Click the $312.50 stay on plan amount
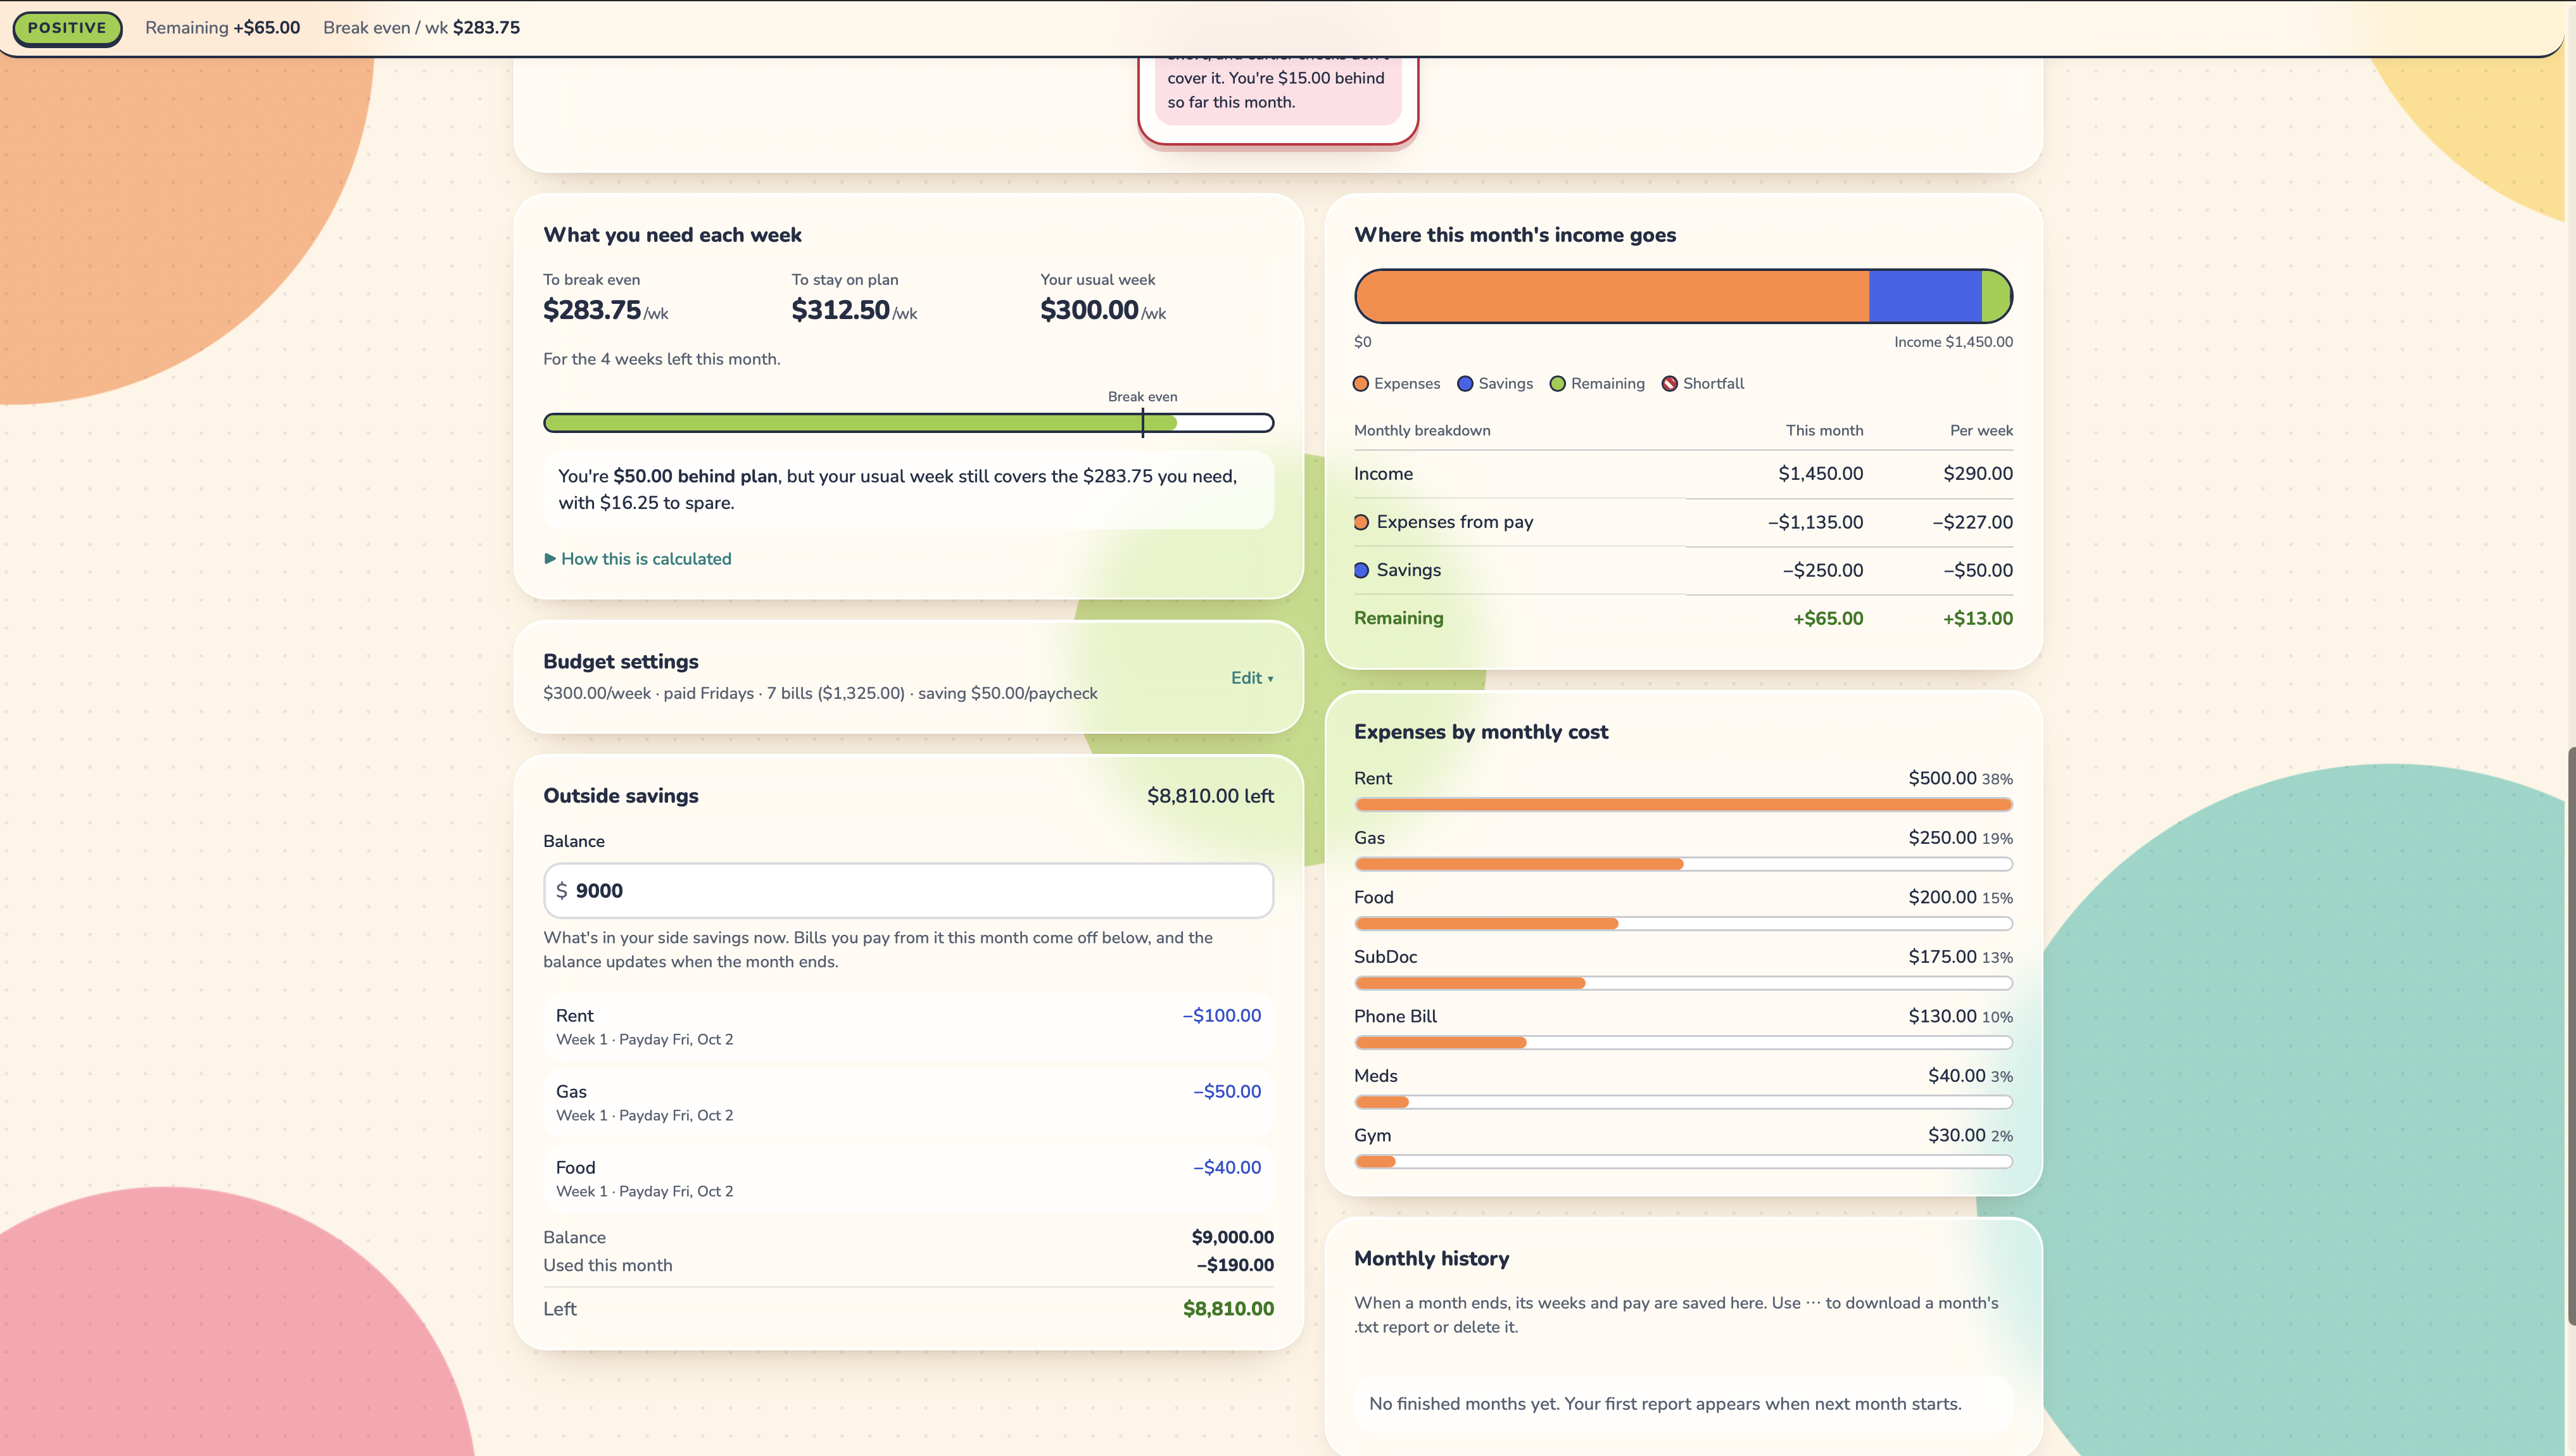Screen dimensions: 2576x1456 point(840,310)
